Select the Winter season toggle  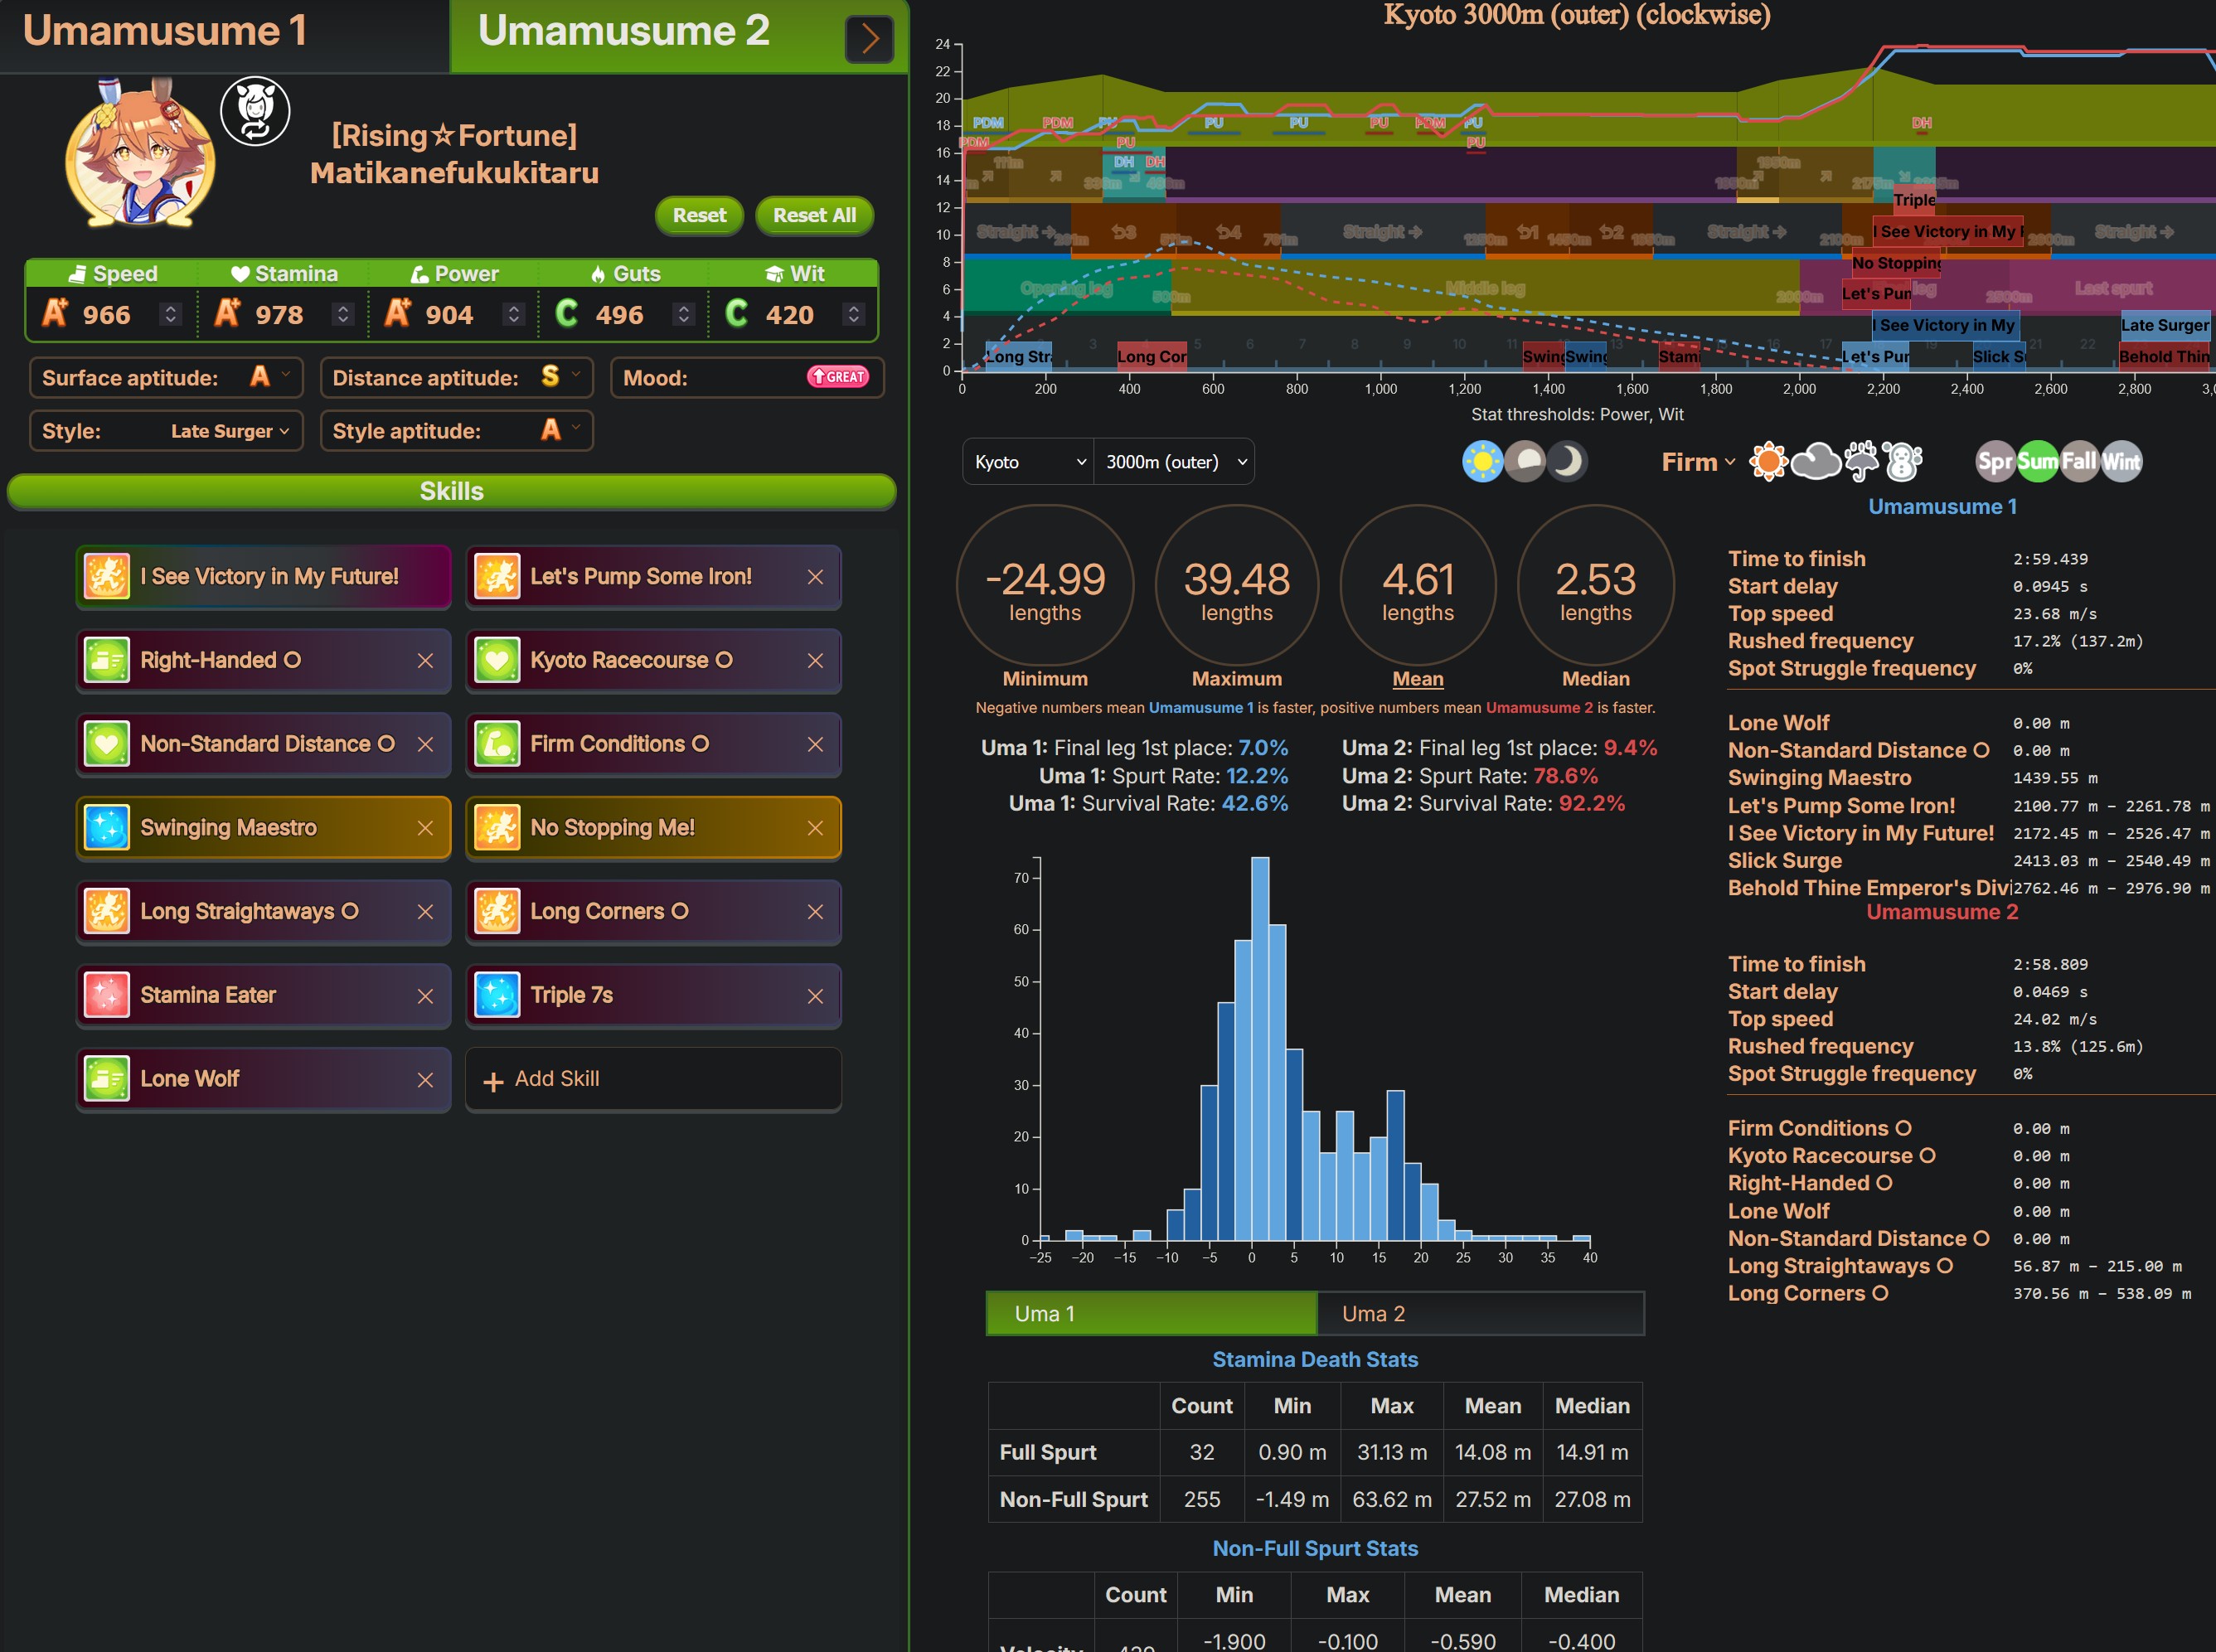point(2121,462)
